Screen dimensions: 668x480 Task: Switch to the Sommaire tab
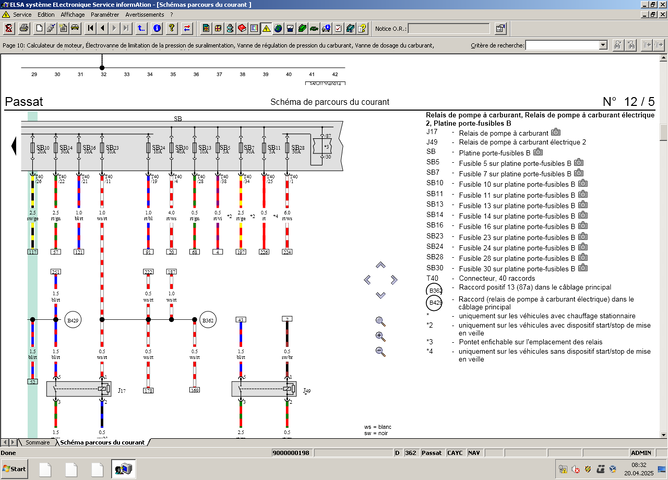(x=37, y=441)
